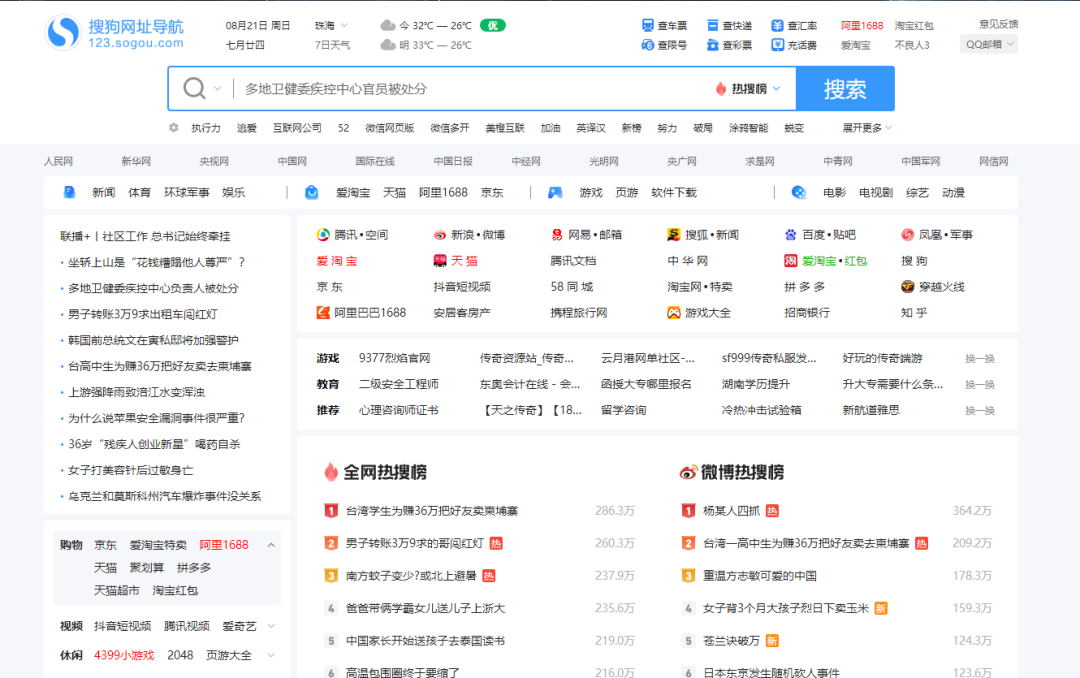Switch to the 新闻 category
Screen dimensions: 1080x678
click(x=104, y=192)
